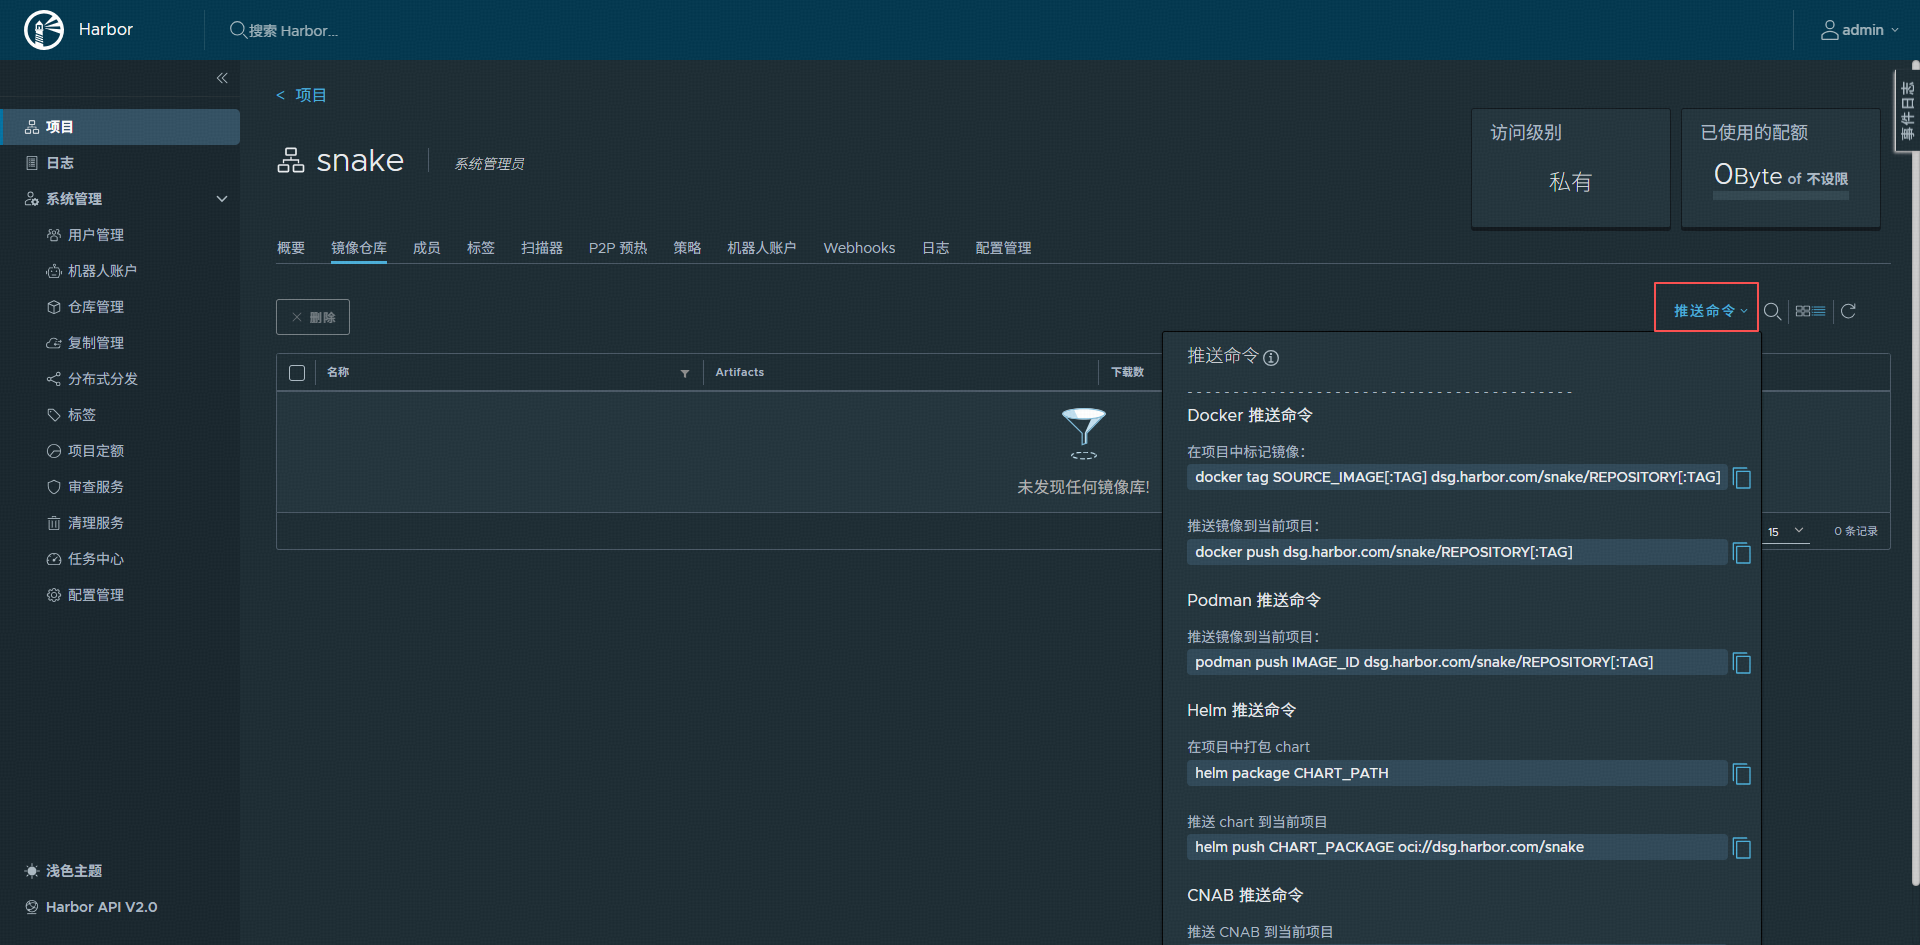Open the admin user menu

[x=1859, y=30]
